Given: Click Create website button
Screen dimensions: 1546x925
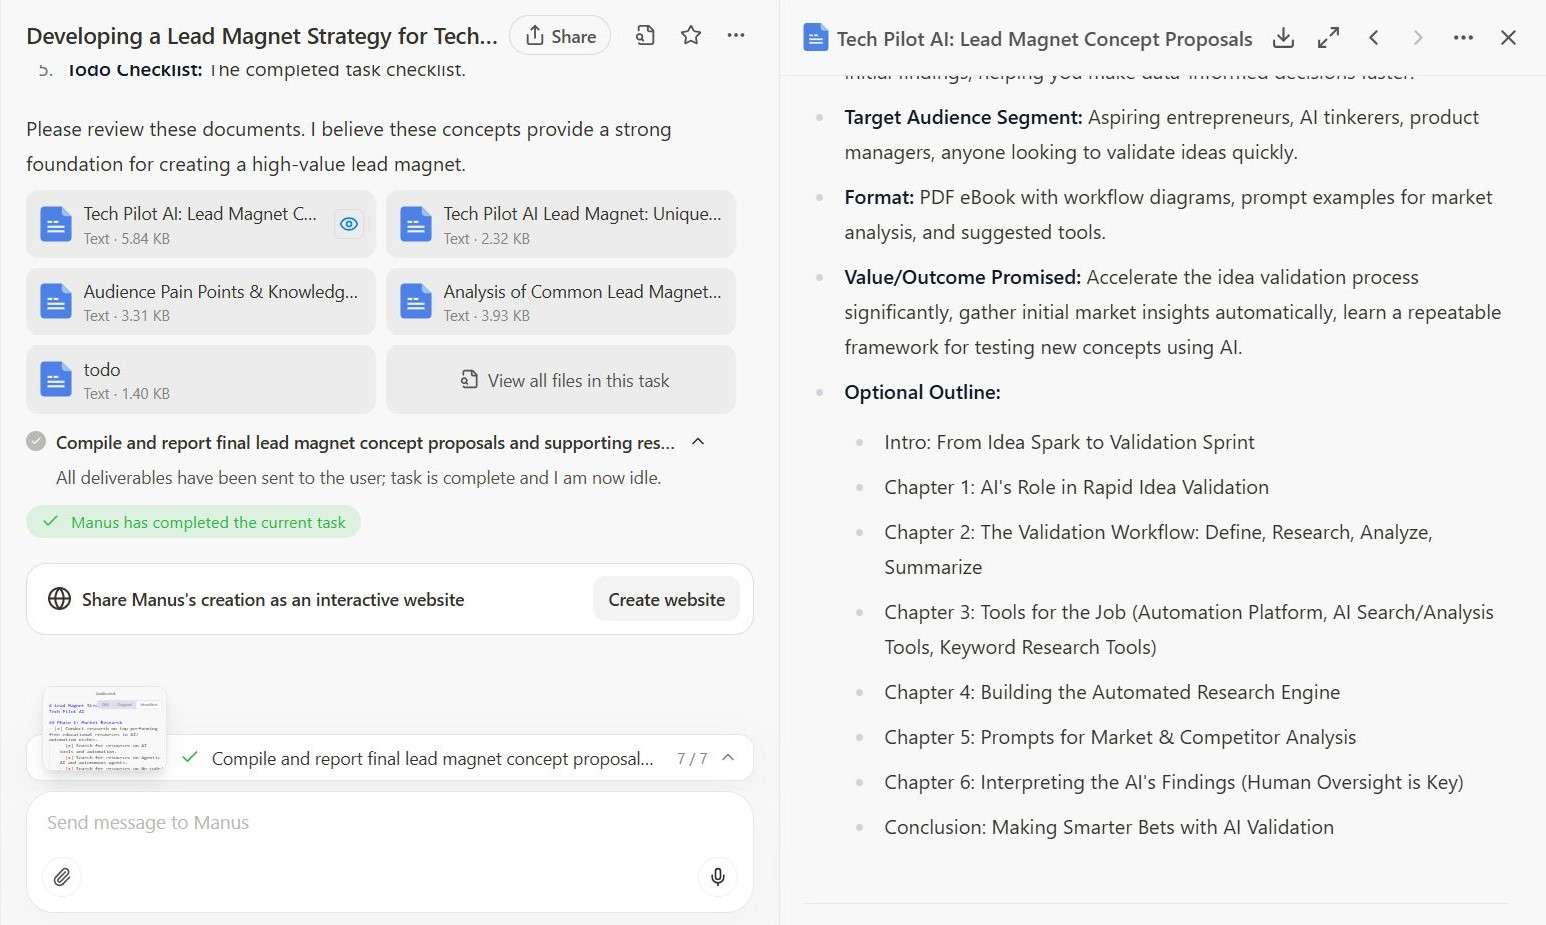Looking at the screenshot, I should (667, 599).
